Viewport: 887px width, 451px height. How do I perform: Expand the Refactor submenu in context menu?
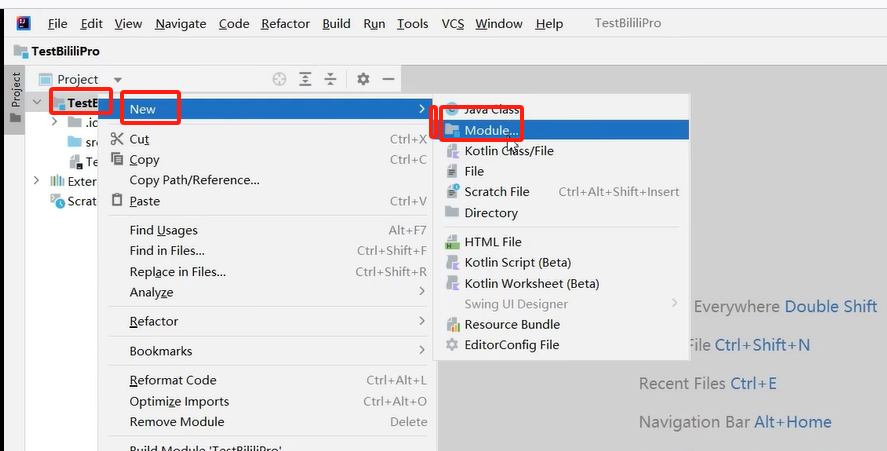tap(268, 321)
